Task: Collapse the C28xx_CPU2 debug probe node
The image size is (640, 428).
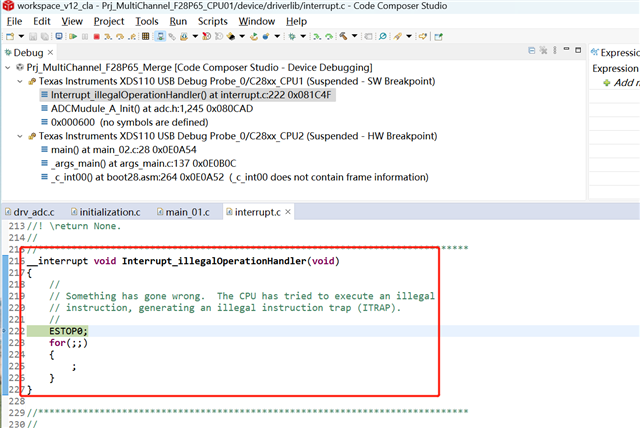Action: pyautogui.click(x=20, y=136)
